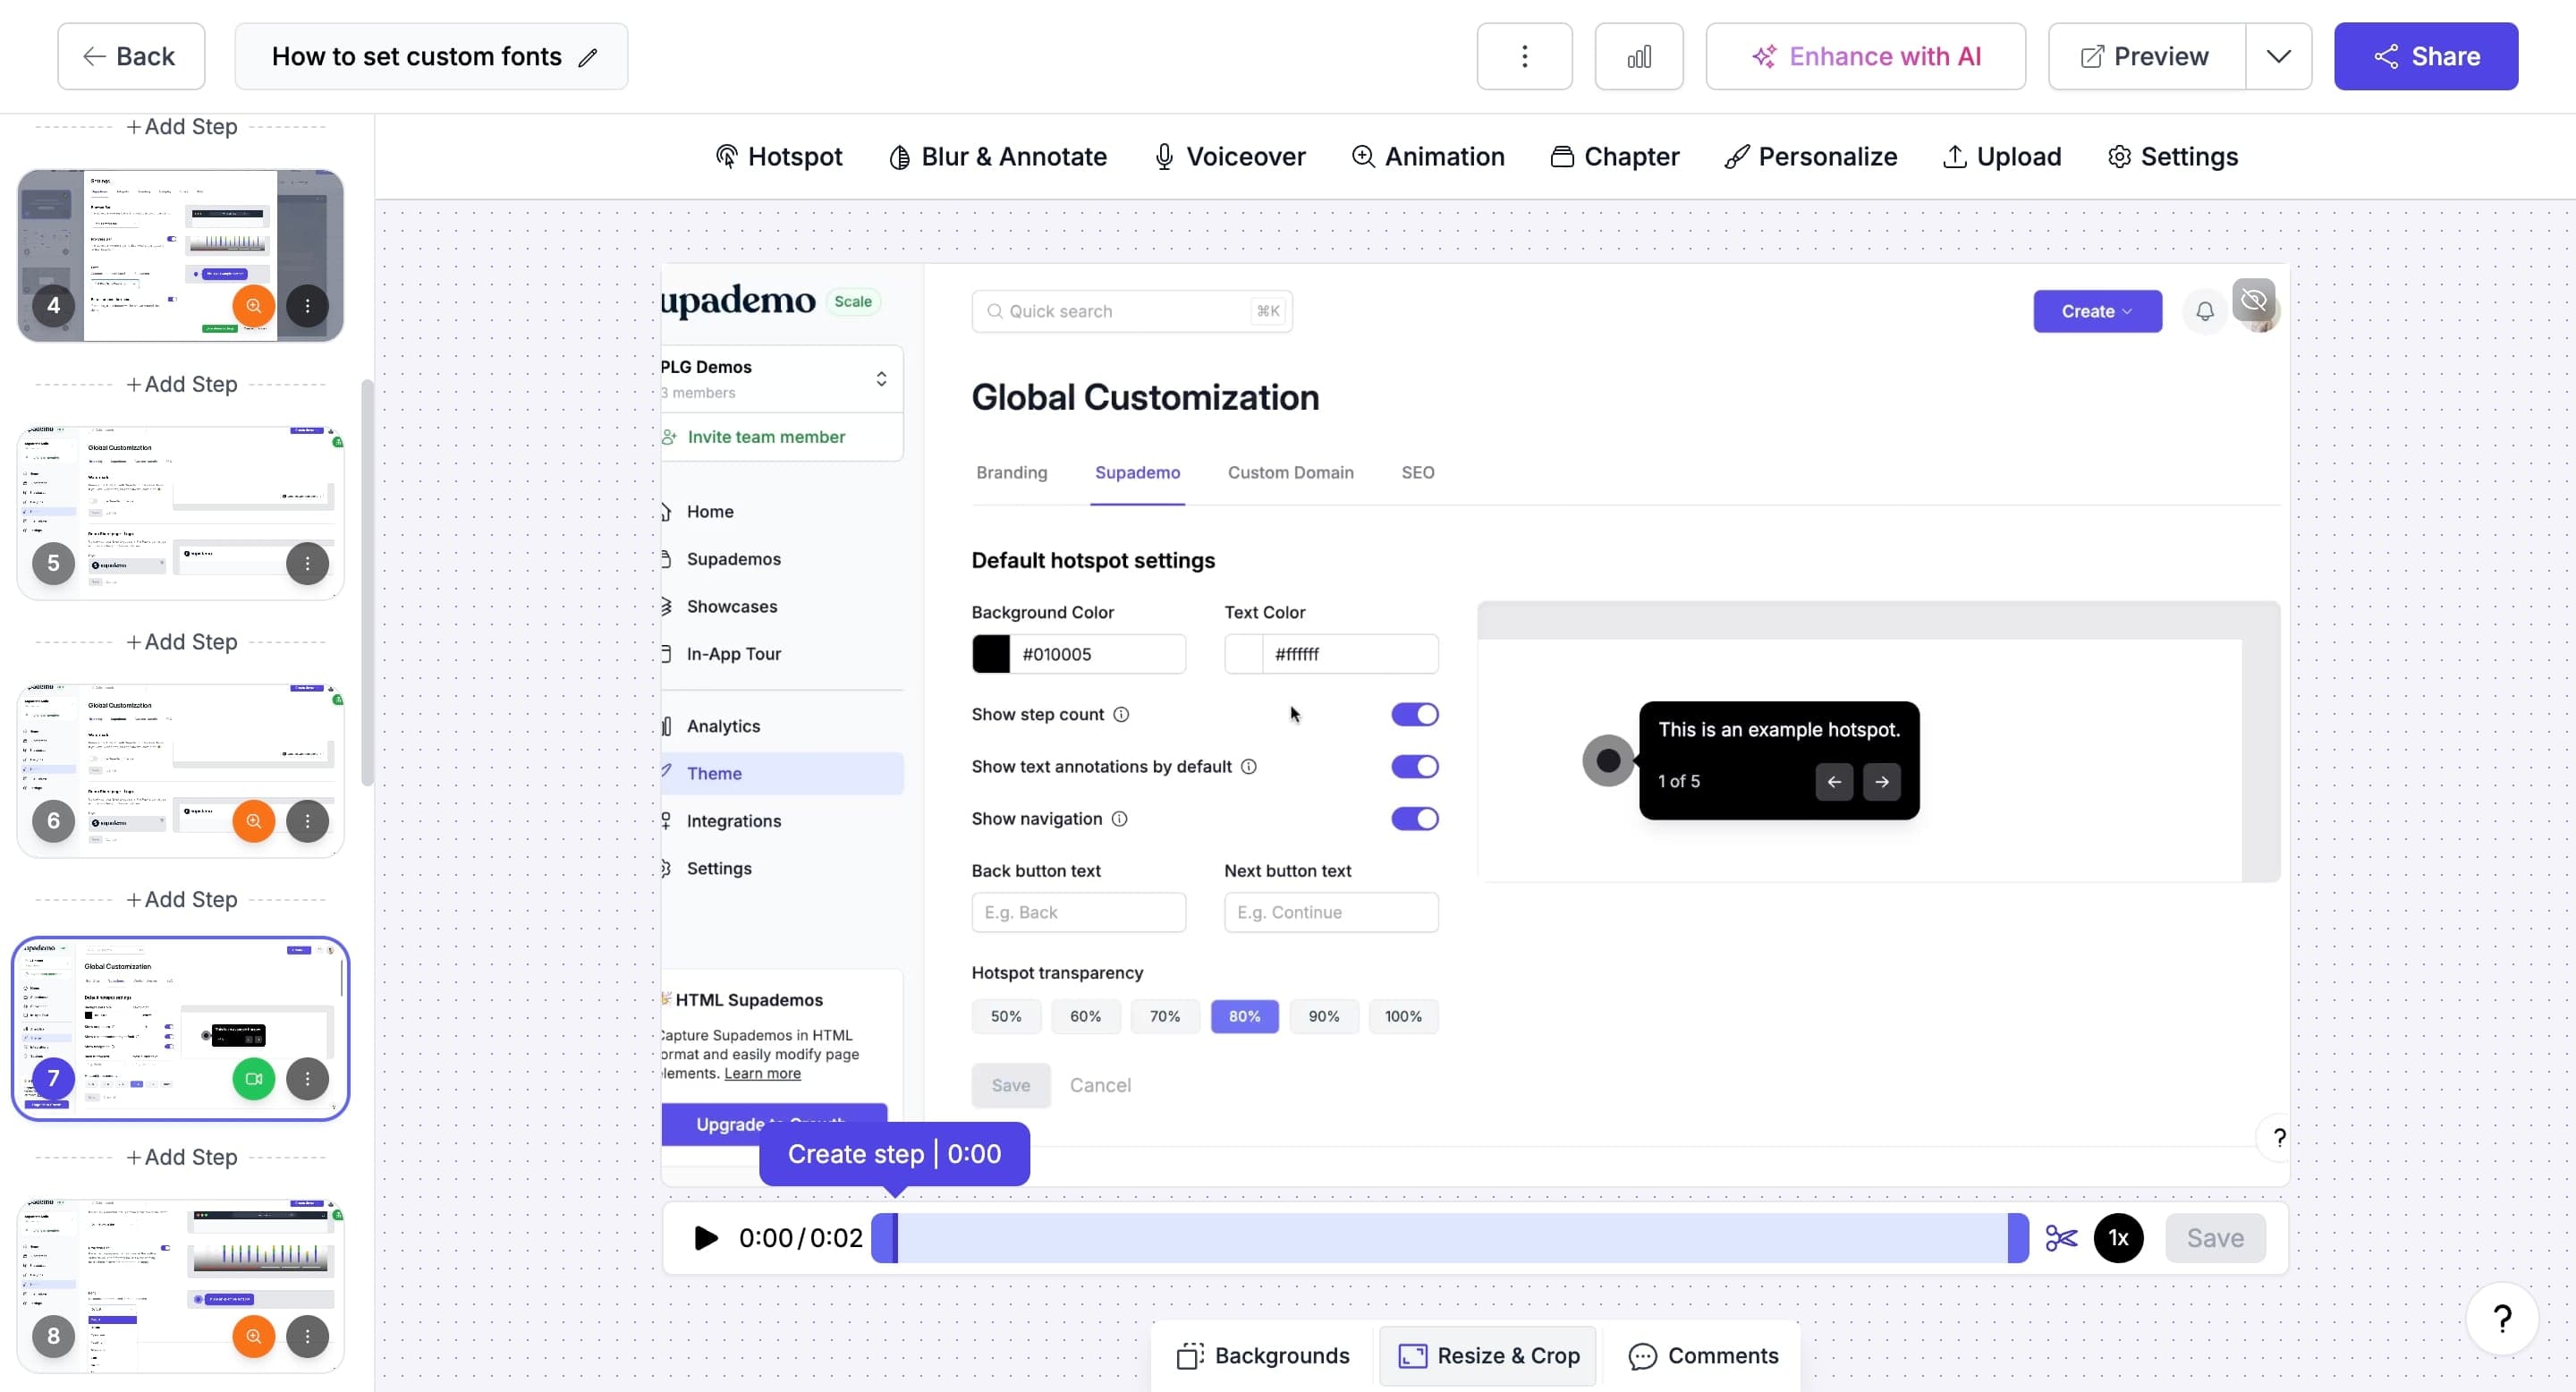Open the Animation tool
This screenshot has width=2576, height=1392.
1428,157
